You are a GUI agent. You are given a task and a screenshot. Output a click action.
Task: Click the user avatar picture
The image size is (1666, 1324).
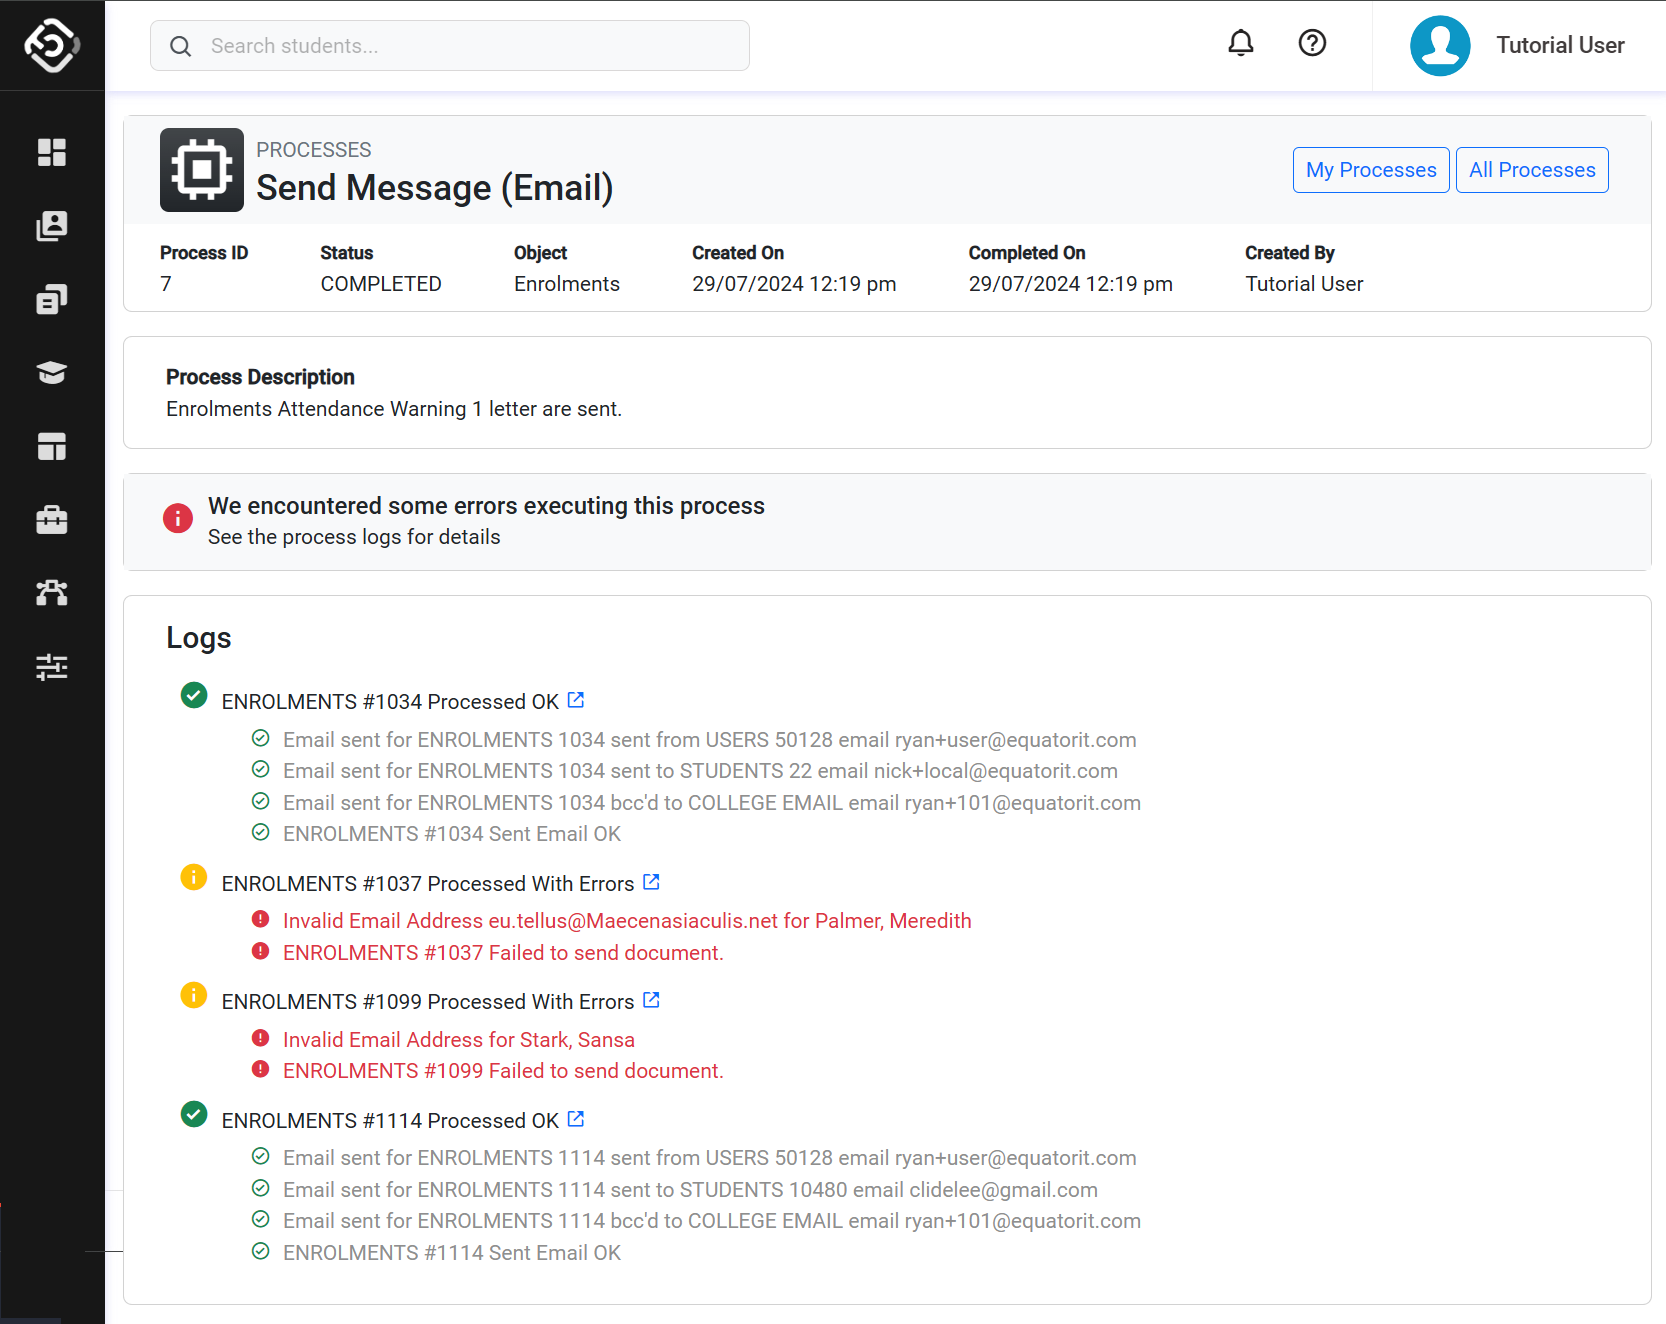coord(1439,46)
